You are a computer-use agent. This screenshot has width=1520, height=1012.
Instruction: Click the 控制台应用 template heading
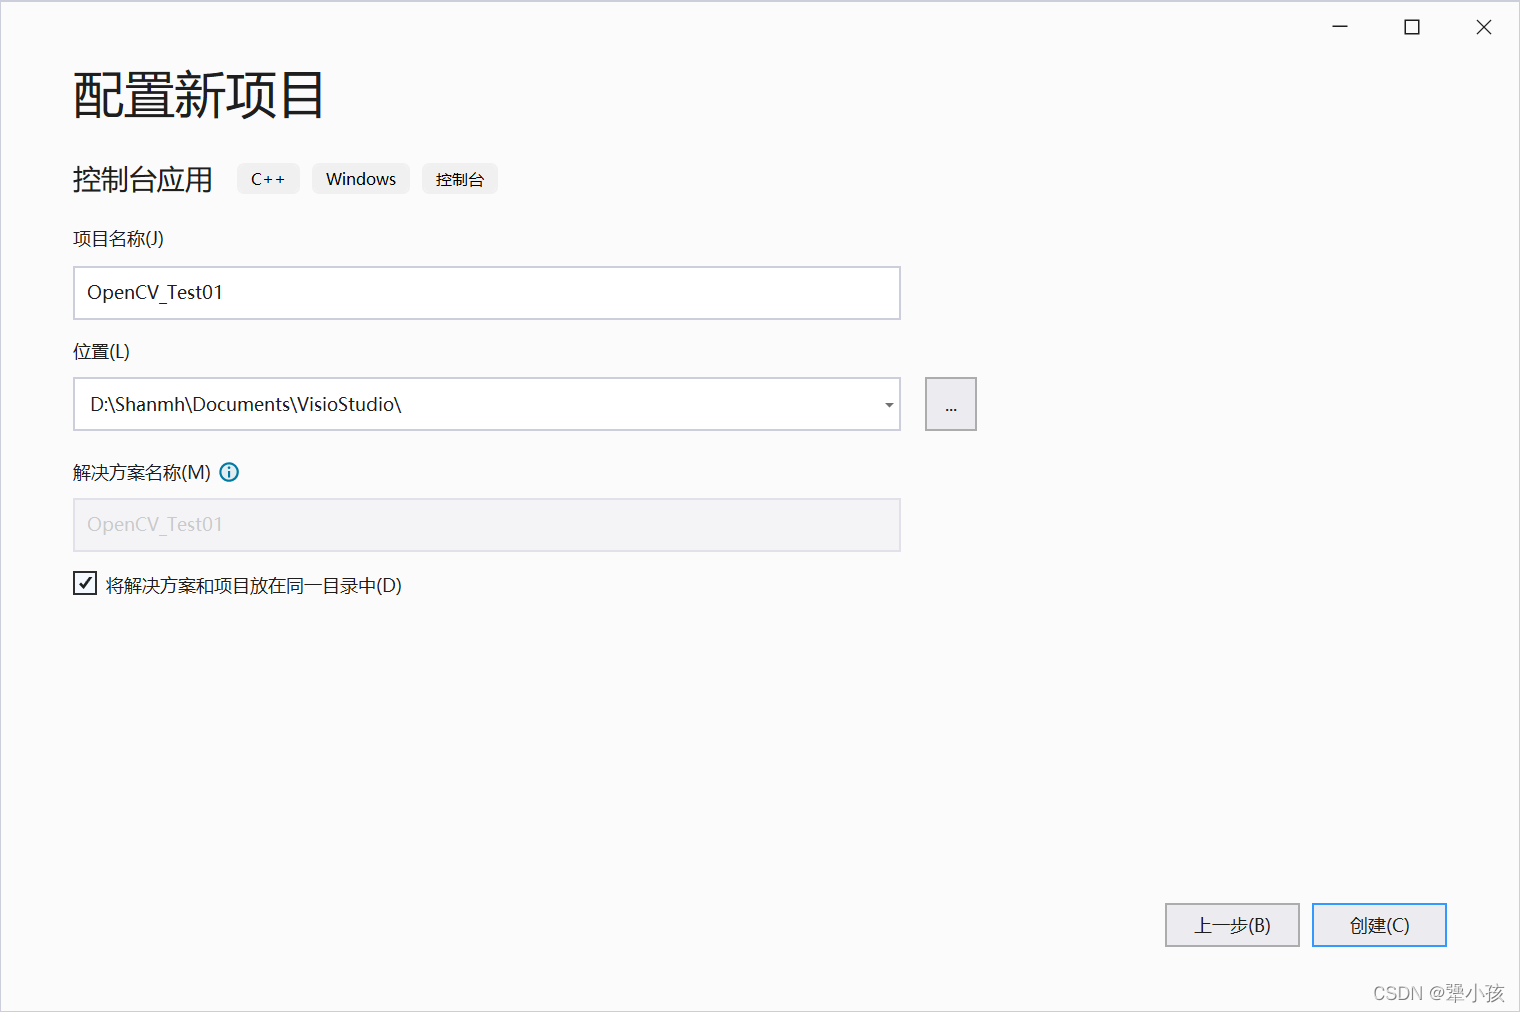click(143, 180)
